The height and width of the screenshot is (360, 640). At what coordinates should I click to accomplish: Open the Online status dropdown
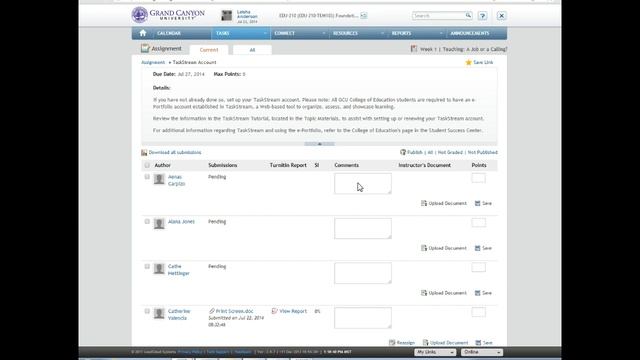click(x=482, y=352)
